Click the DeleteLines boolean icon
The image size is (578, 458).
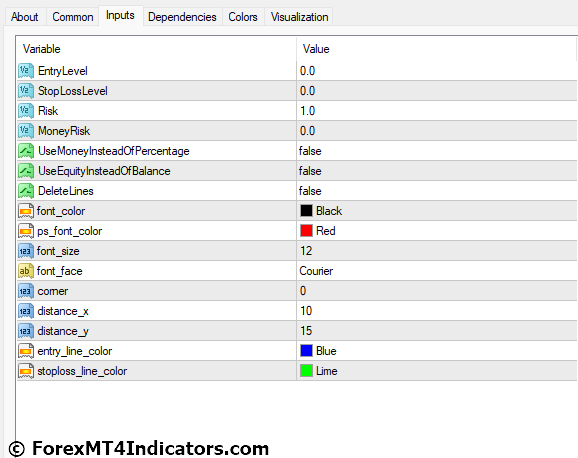pyautogui.click(x=26, y=191)
